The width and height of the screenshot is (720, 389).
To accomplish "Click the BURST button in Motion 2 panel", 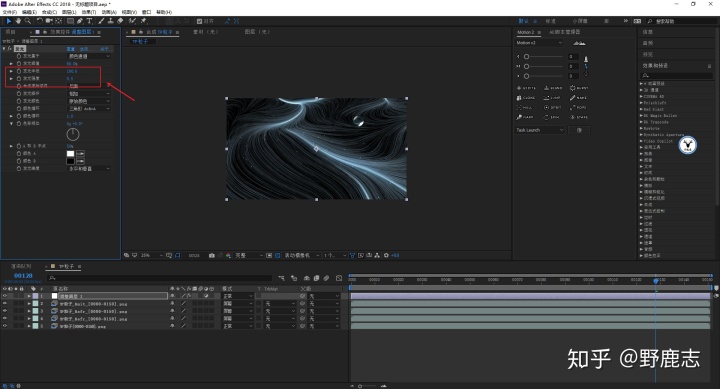I will tap(579, 88).
